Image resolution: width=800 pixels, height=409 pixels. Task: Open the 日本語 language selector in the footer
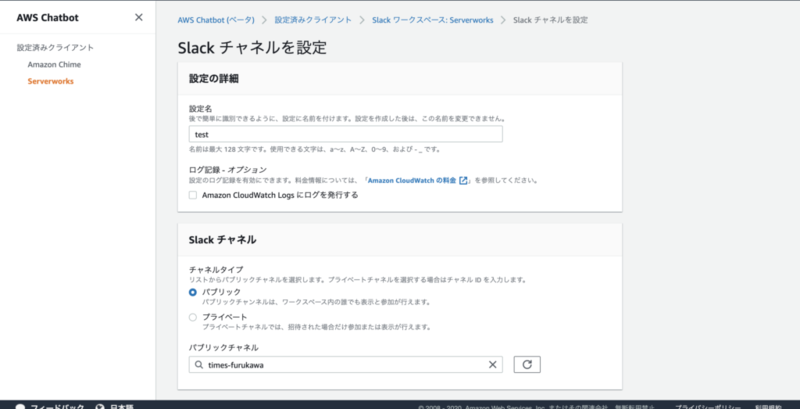pyautogui.click(x=115, y=406)
